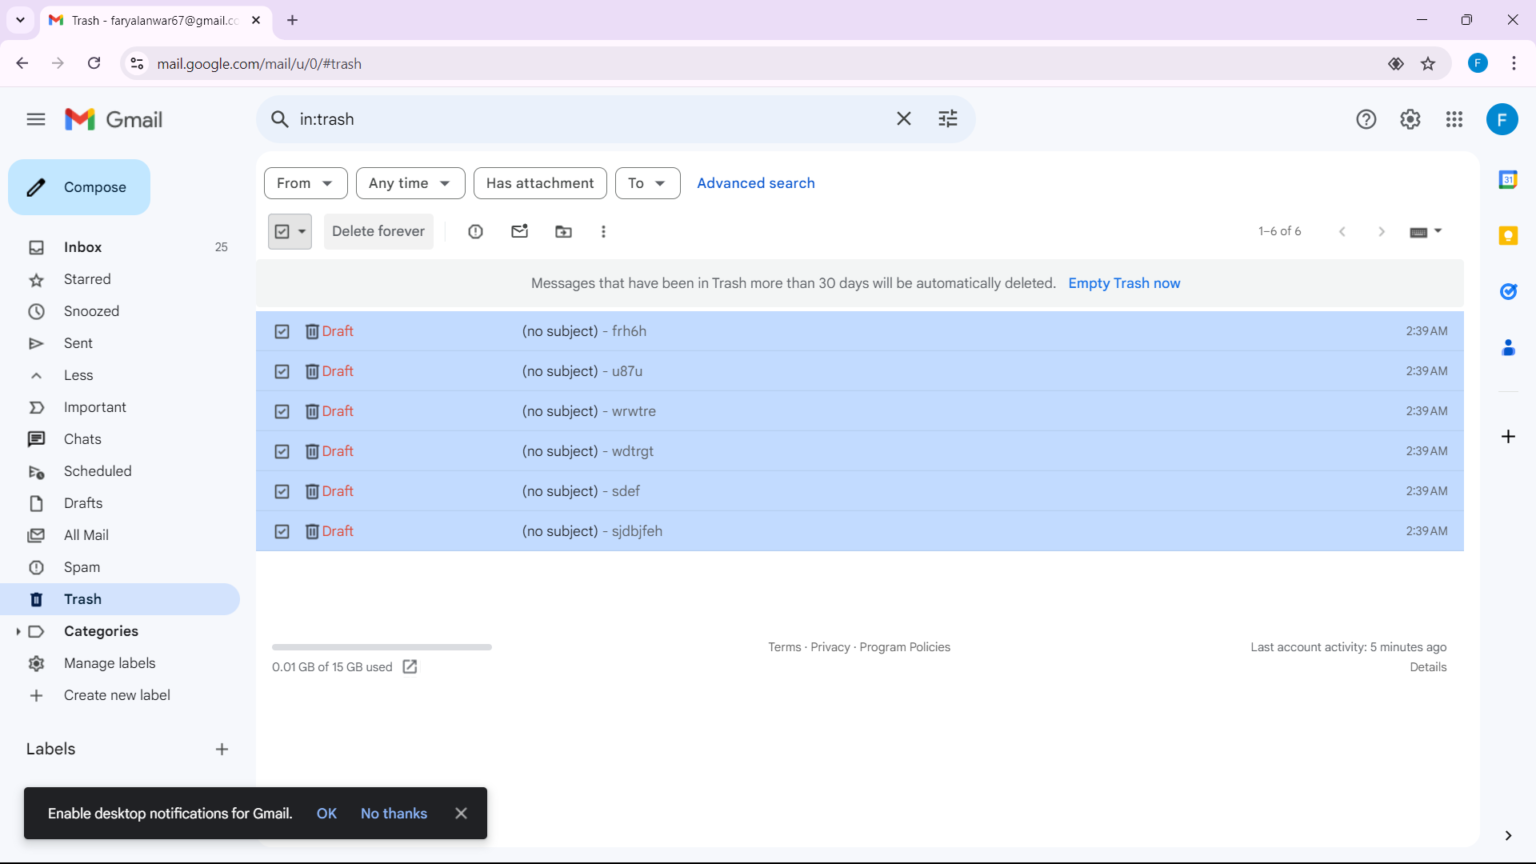
Task: Deselect the draft from sjdbjfeh
Action: [282, 531]
